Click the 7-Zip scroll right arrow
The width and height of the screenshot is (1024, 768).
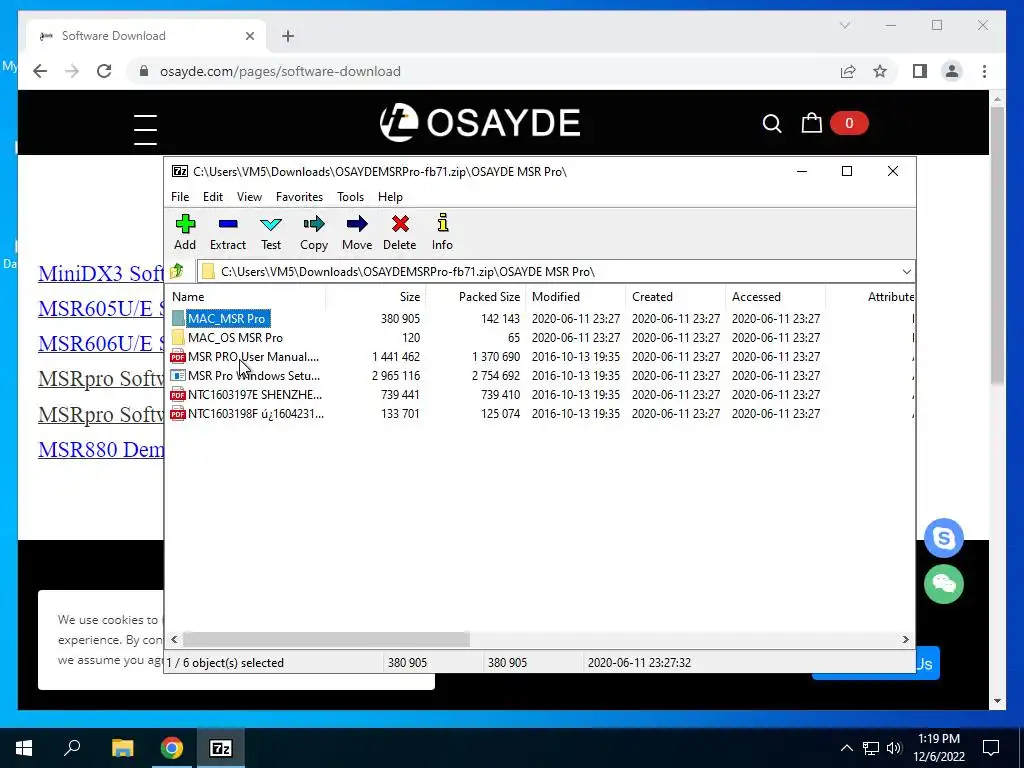pos(905,639)
